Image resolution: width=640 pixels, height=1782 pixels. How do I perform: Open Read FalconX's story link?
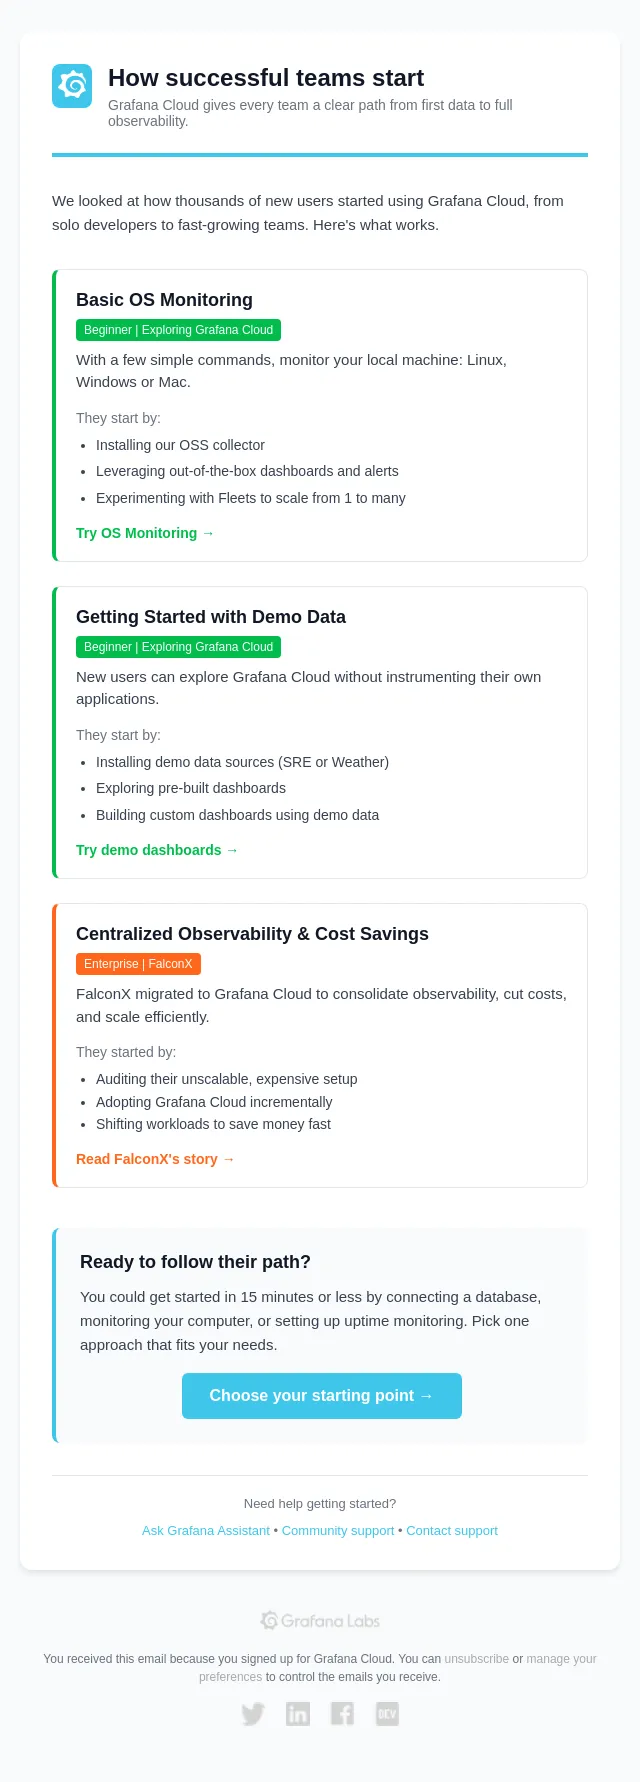tap(155, 1159)
